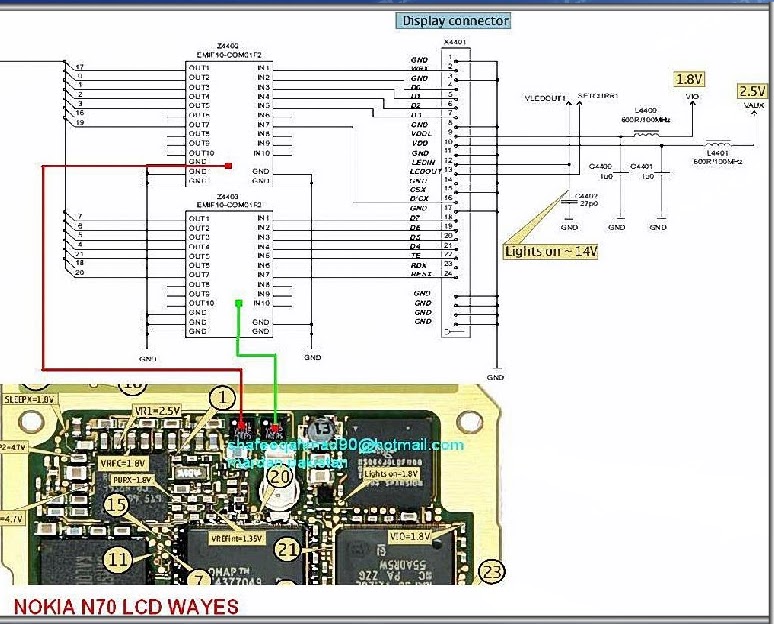Screen dimensions: 774x624
Task: Click the L4401 inductor label
Action: tap(717, 154)
